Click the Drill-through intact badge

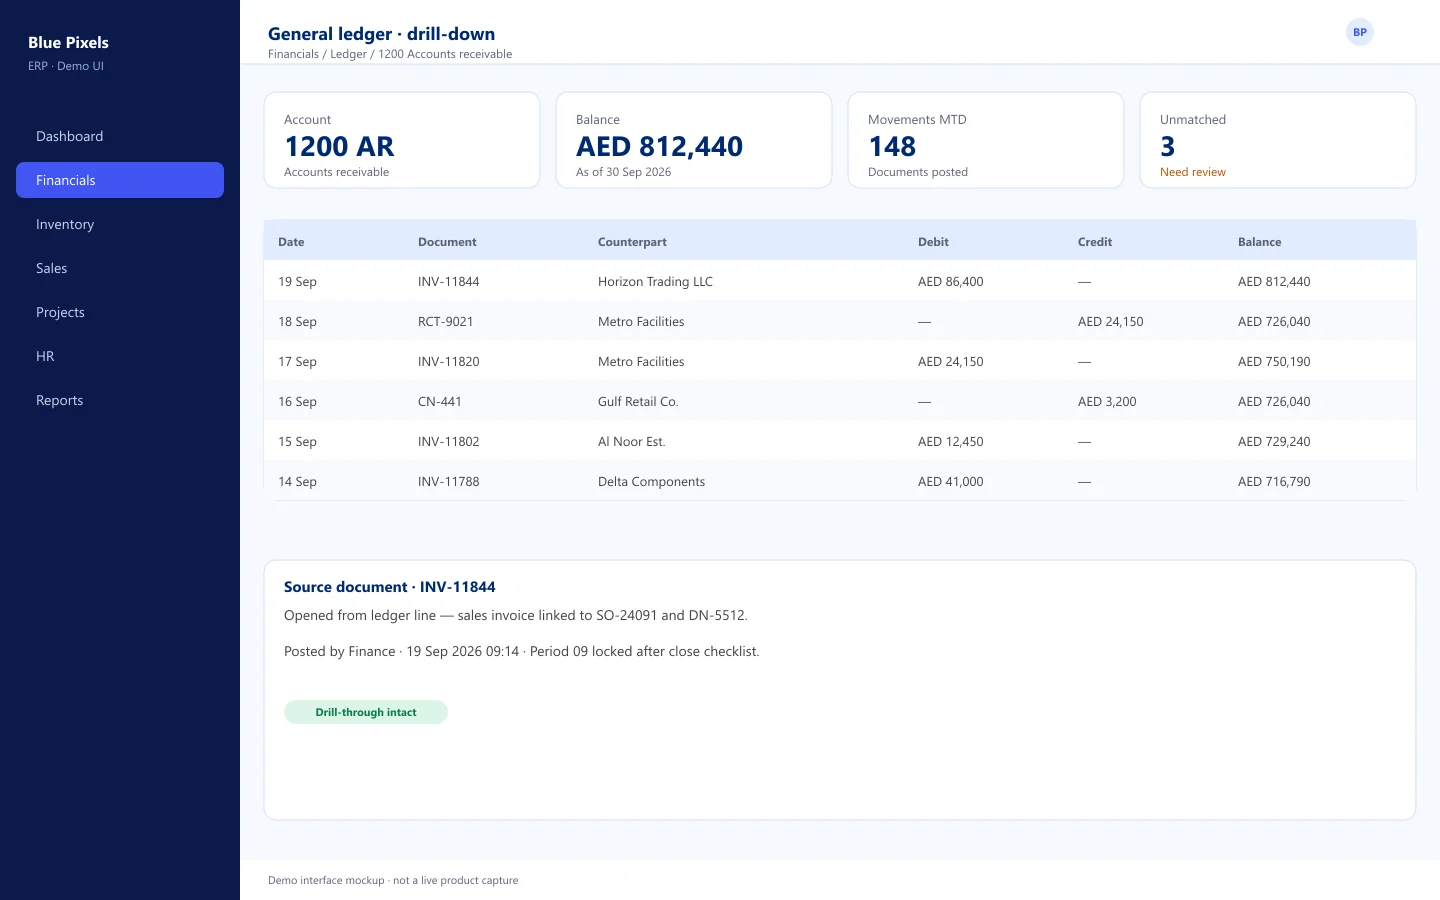[x=366, y=712]
